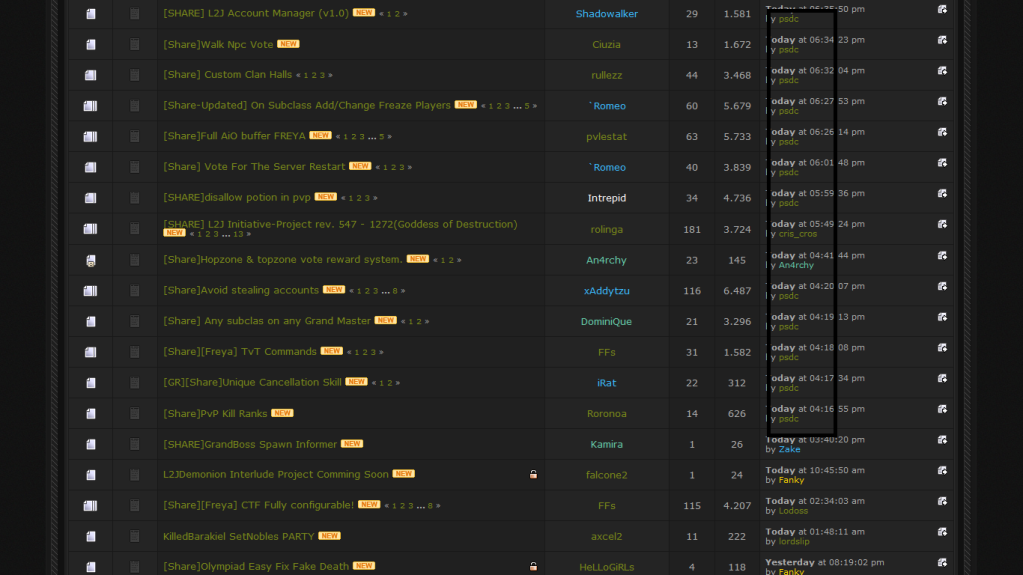Open the [Freya] CTF Fully configurable topic

click(258, 505)
